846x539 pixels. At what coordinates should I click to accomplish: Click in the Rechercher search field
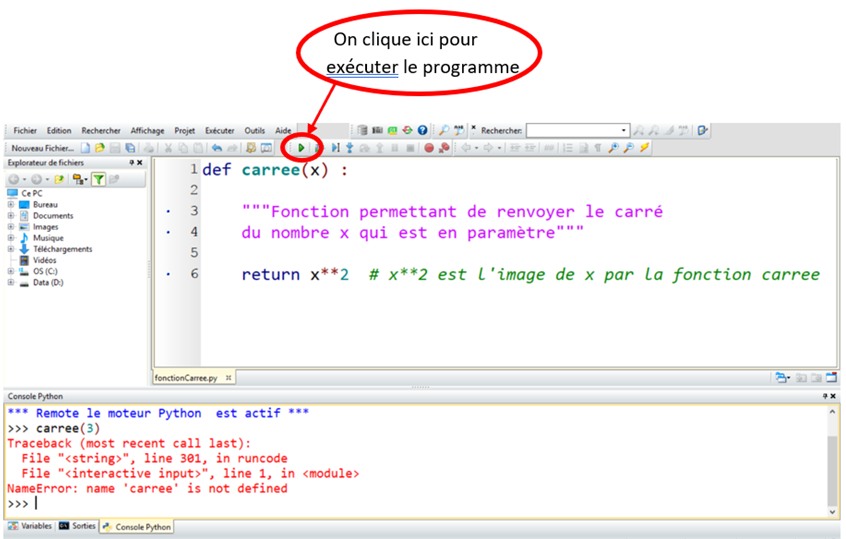tap(573, 130)
